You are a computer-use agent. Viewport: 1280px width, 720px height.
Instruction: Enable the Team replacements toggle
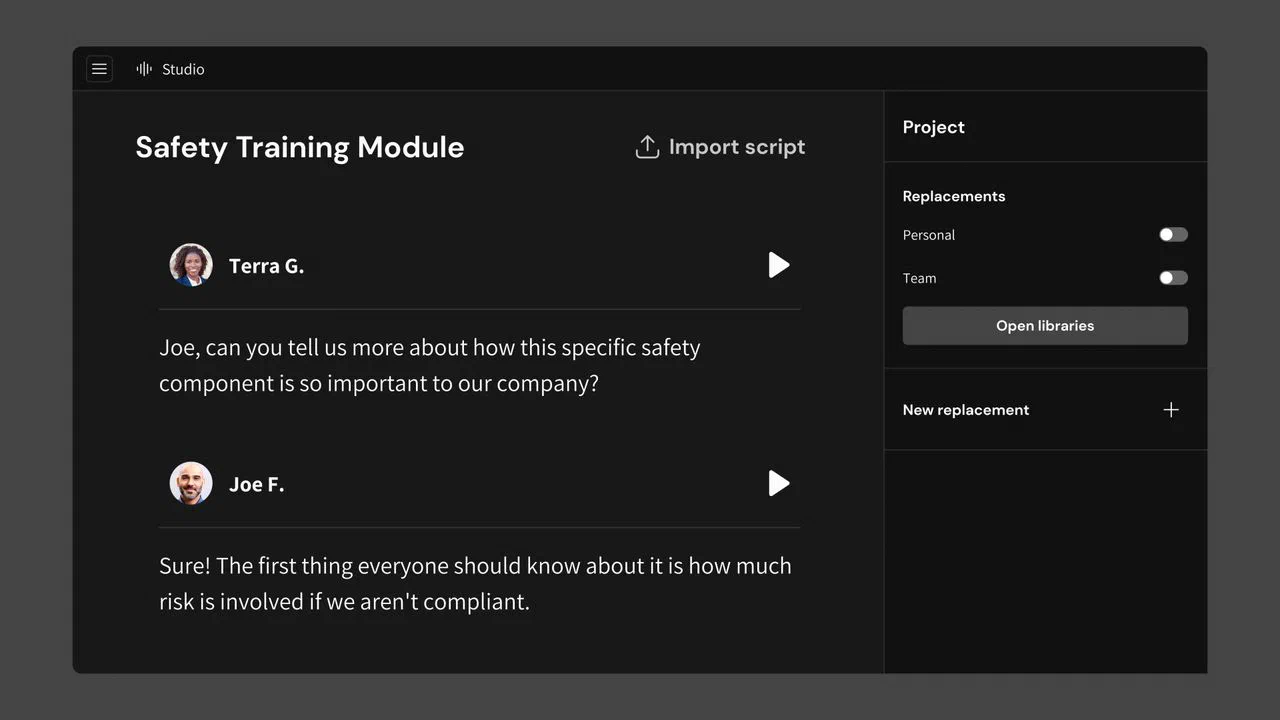coord(1173,278)
